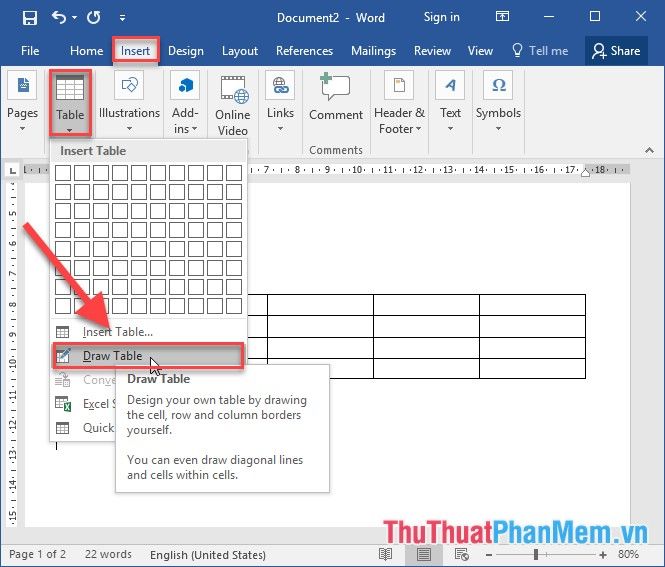Open Excel Spreadsheet option
Viewport: 665px width, 567px height.
84,404
